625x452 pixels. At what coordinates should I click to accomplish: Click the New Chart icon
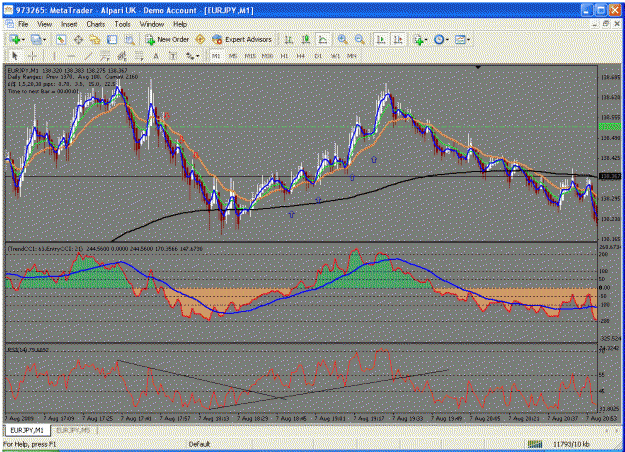16,39
